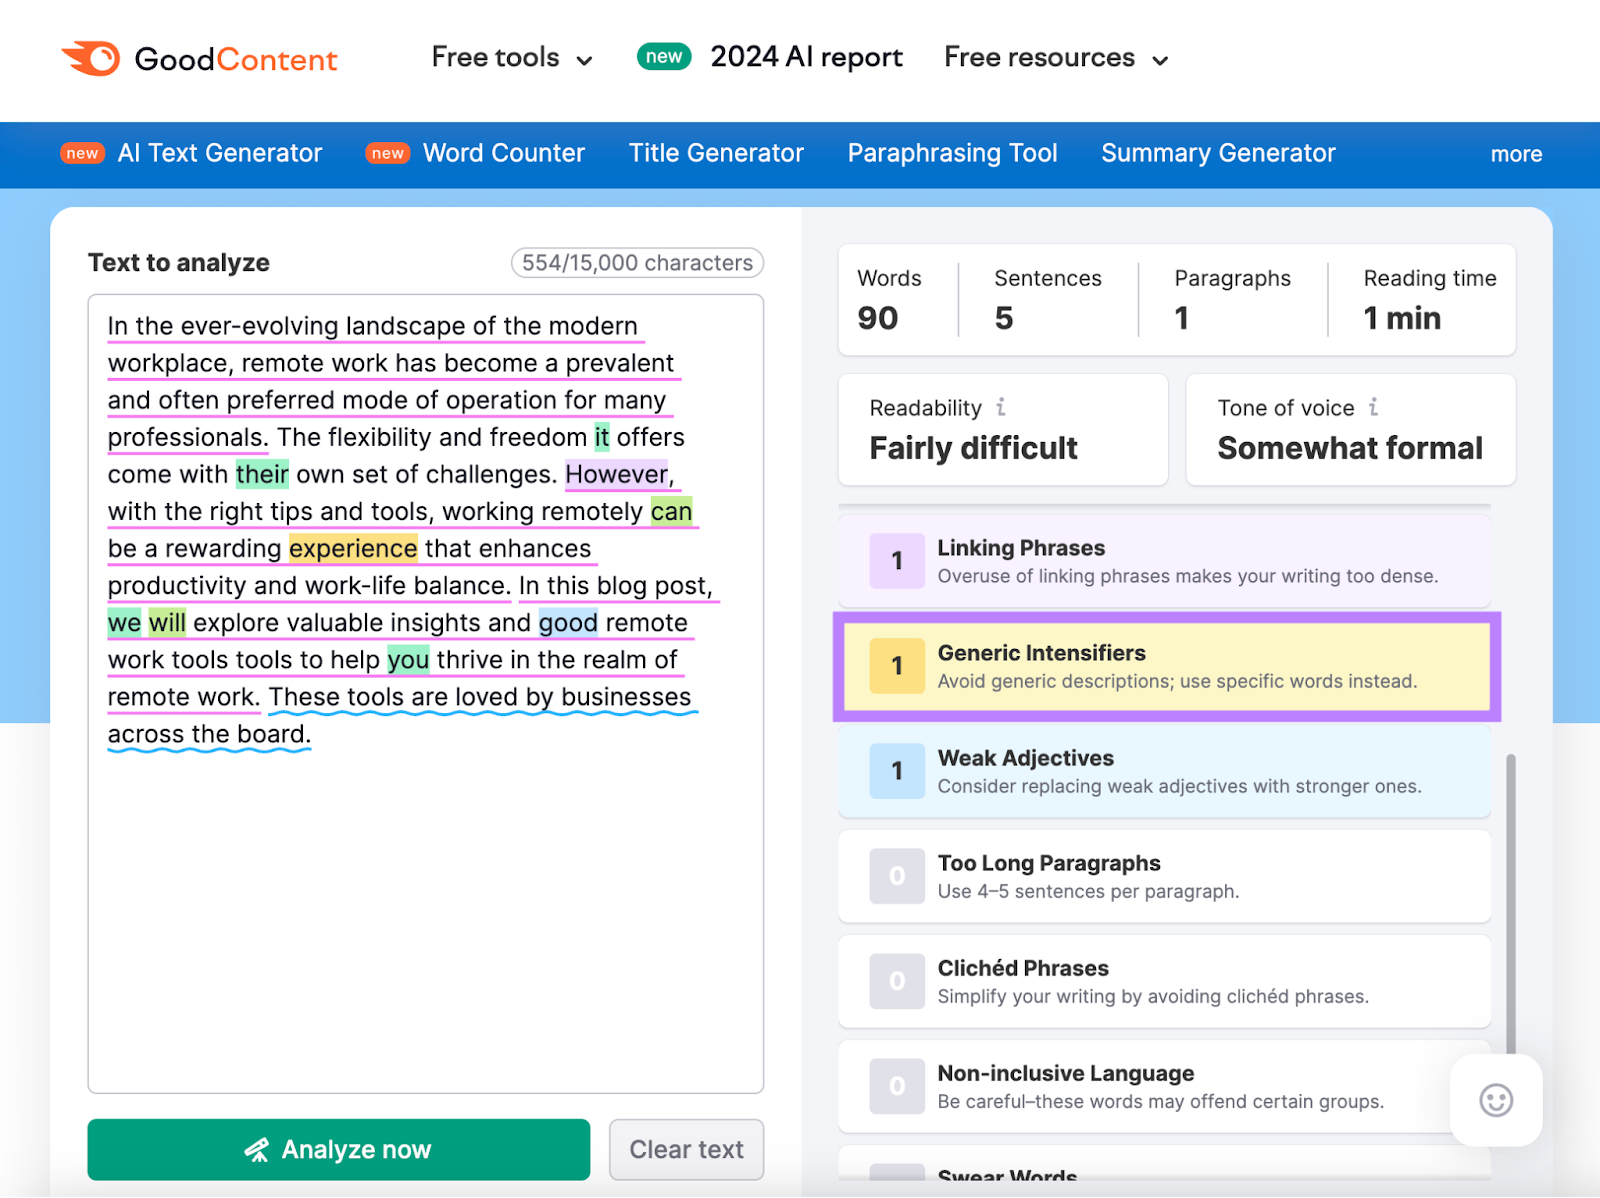Open Summary Generator from the navigation
This screenshot has height=1198, width=1600.
pyautogui.click(x=1217, y=153)
